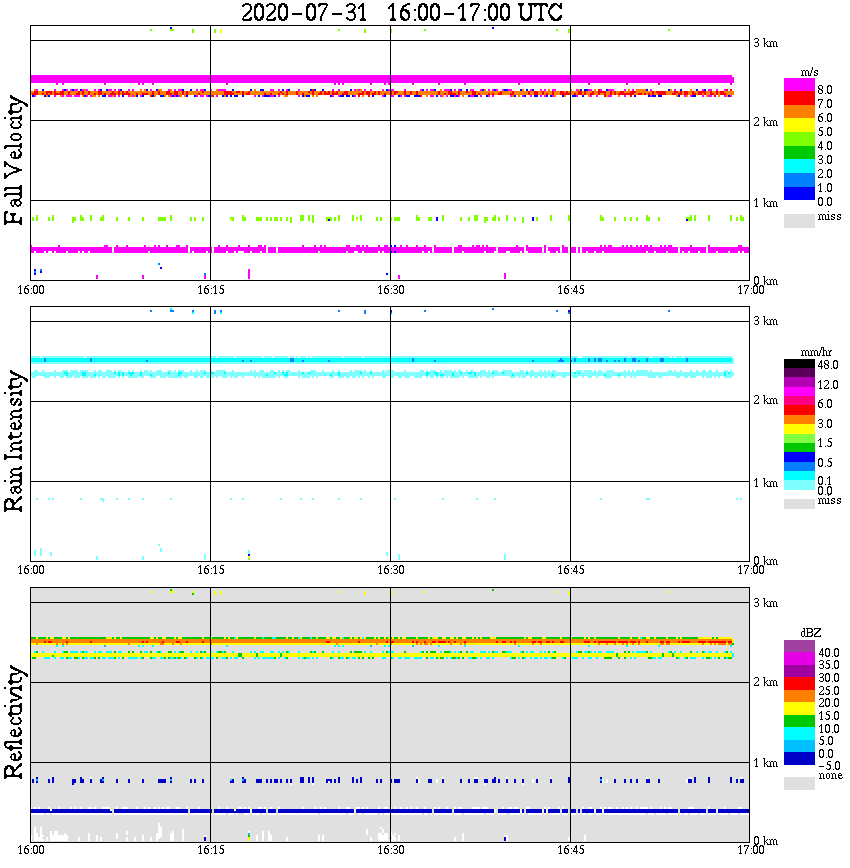This screenshot has height=868, width=850.
Task: Select the yellow swatch in the mm/hr legend
Action: 799,429
